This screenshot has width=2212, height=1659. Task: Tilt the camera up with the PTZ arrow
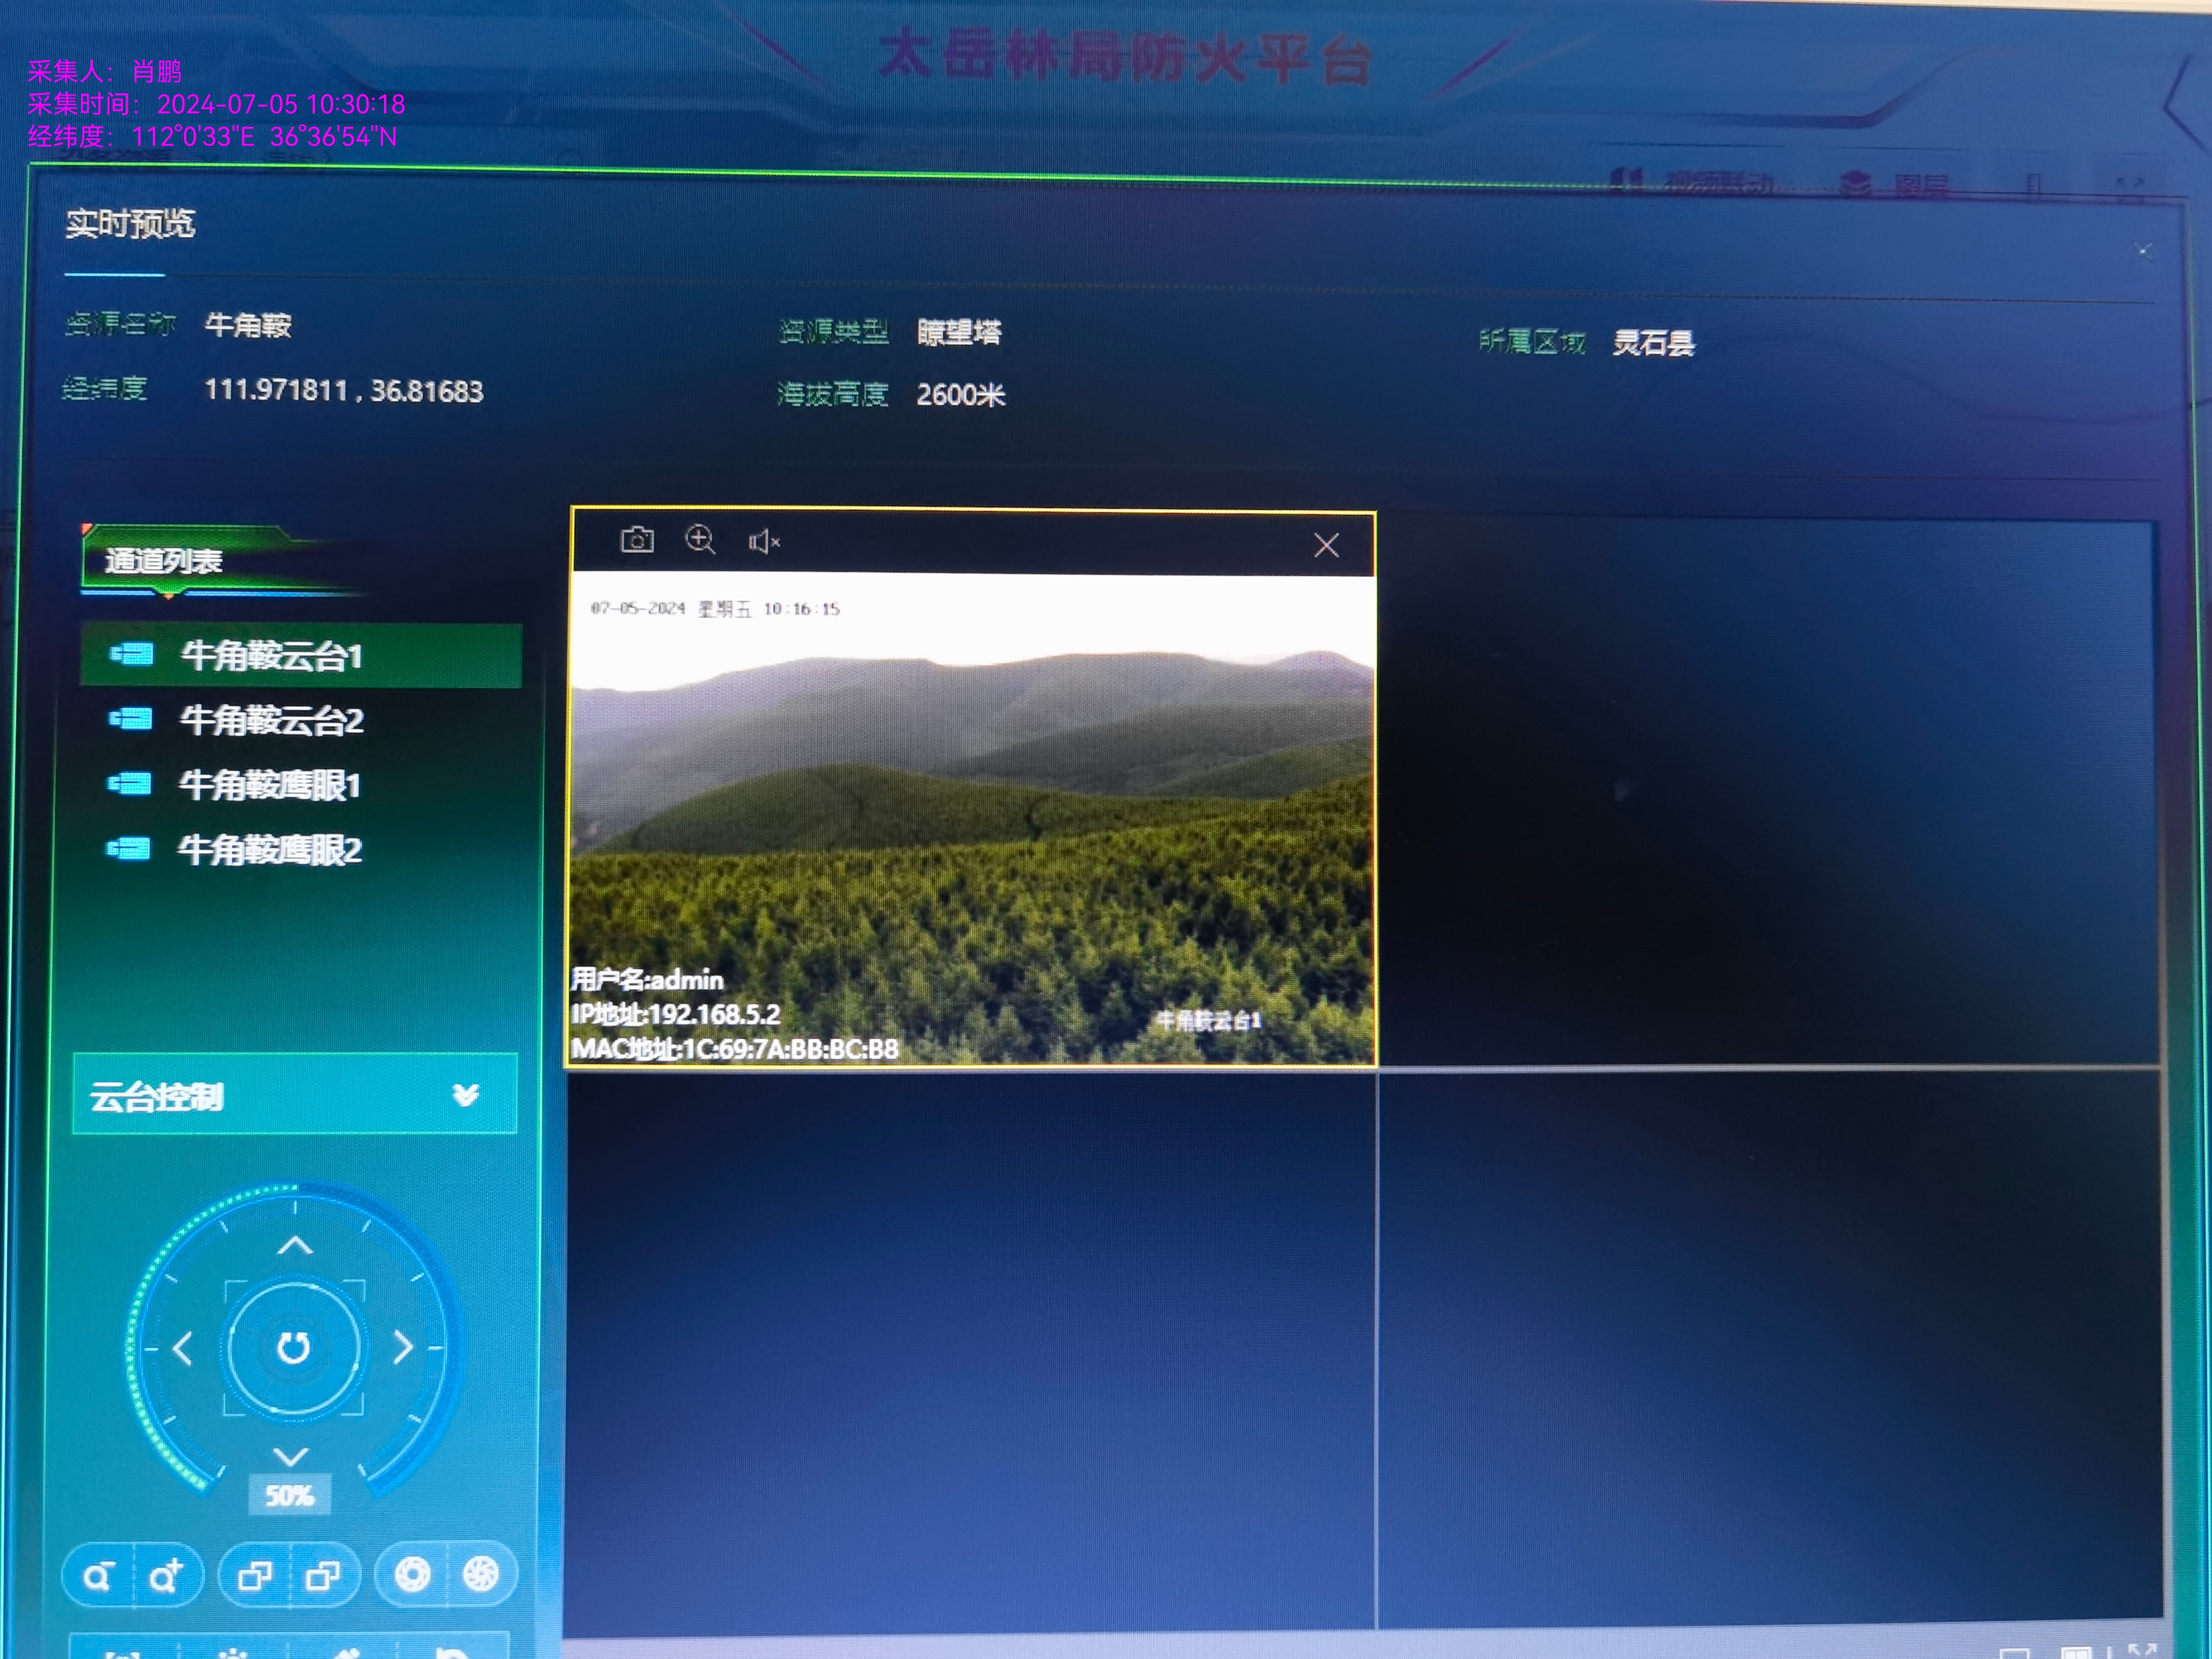pyautogui.click(x=295, y=1246)
